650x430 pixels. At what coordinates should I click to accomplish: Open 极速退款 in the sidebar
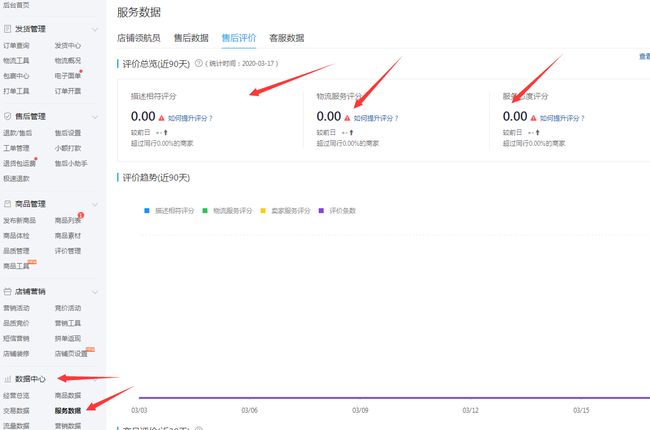click(x=16, y=178)
